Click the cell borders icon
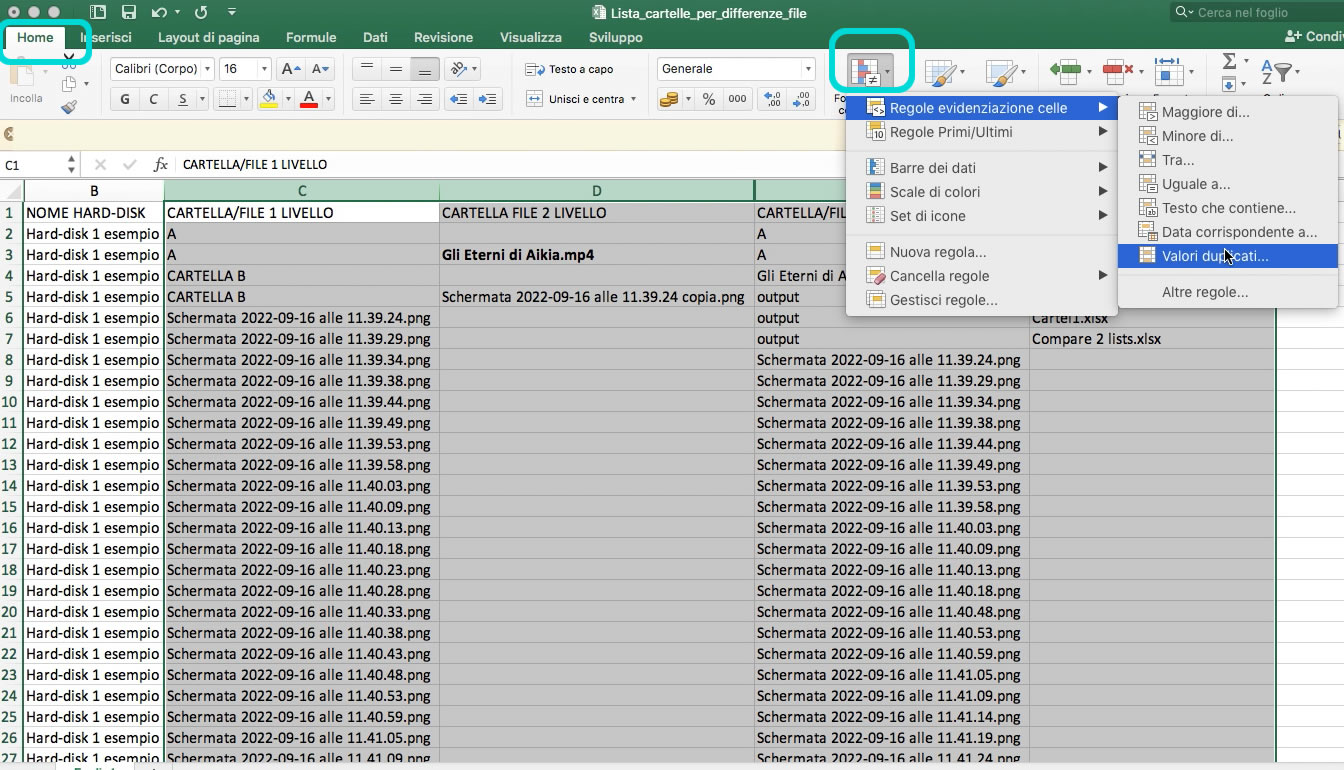Screen dimensions: 1344x770 (x=227, y=99)
